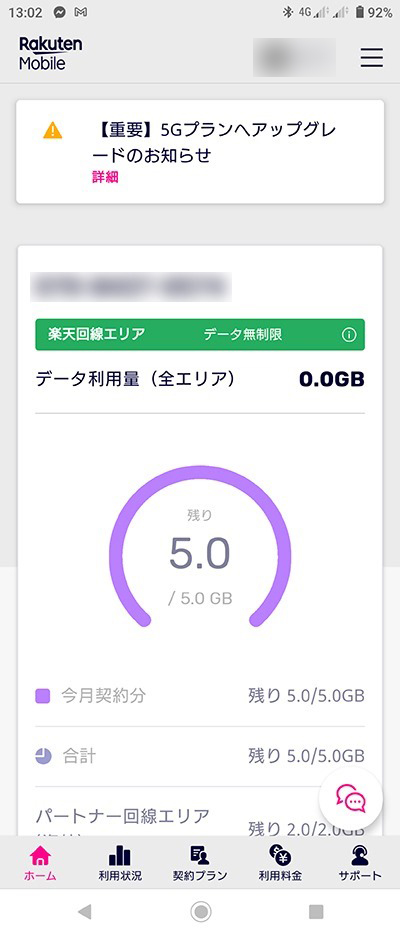Tap the Android recent apps square
The width and height of the screenshot is (400, 934).
[316, 911]
